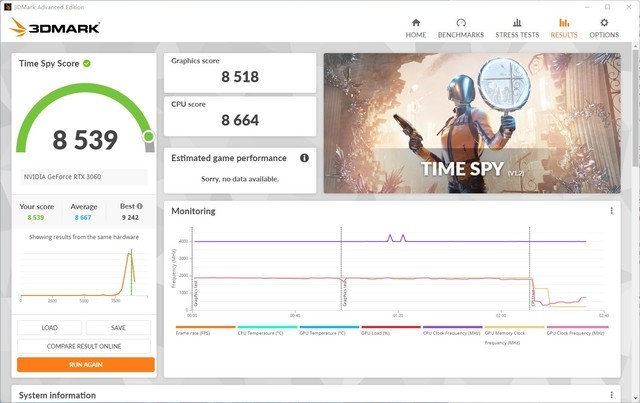Viewport: 640px width, 403px height.
Task: Open System information three-dot menu
Action: (611, 395)
